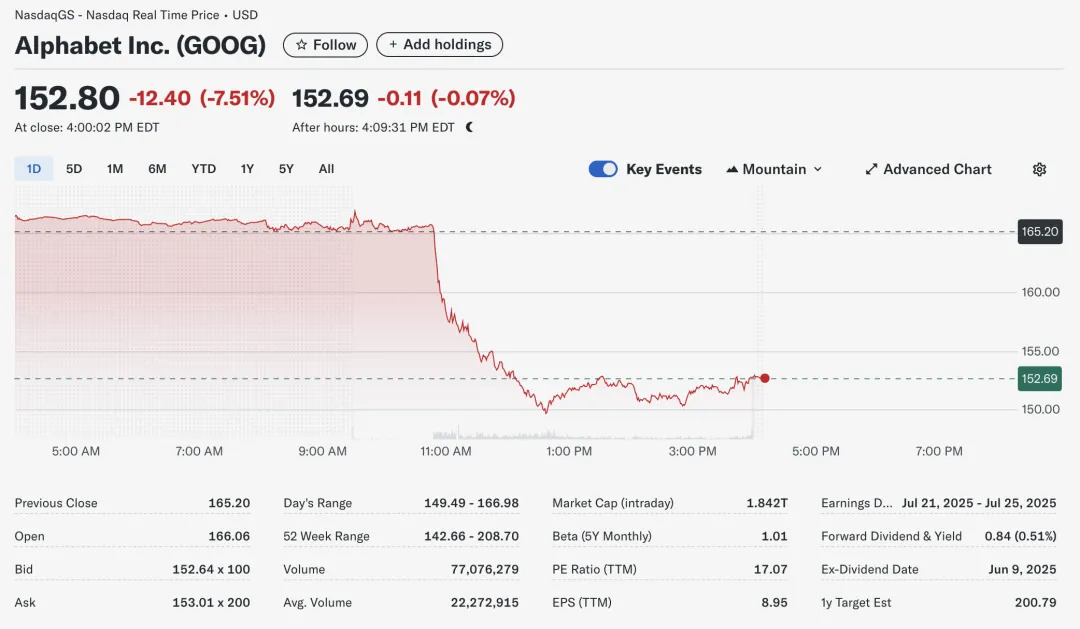The height and width of the screenshot is (629, 1080).
Task: Click the NasdaqGS Real Time Price header text
Action: coord(136,14)
